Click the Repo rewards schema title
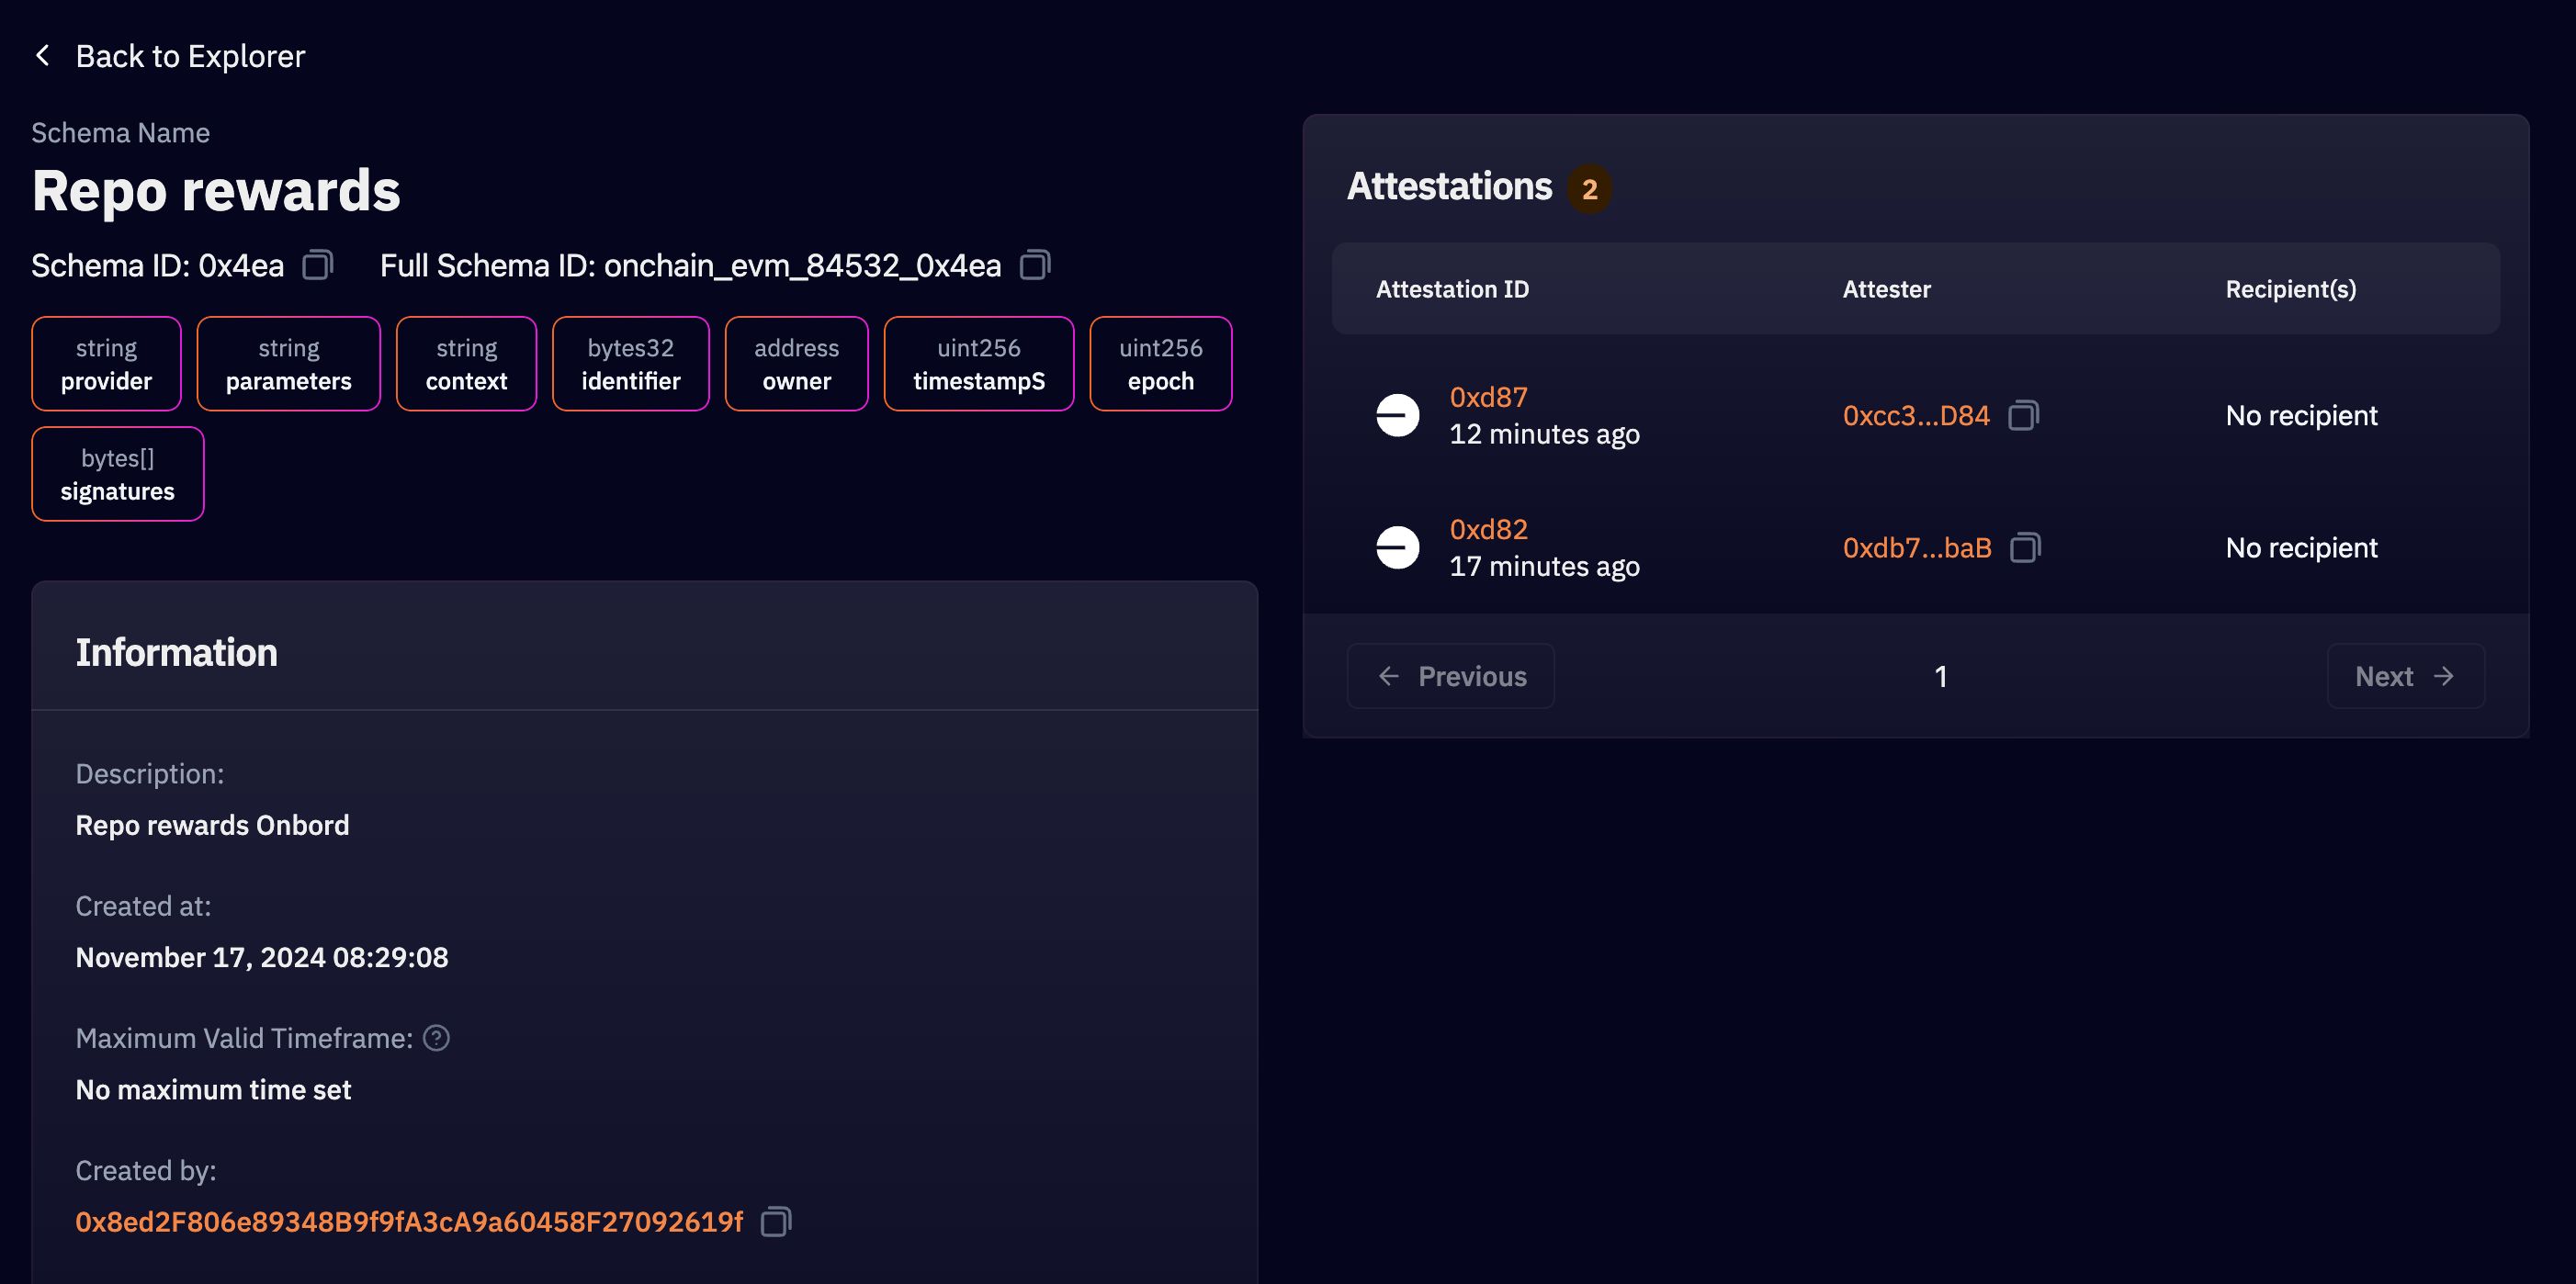 tap(216, 190)
